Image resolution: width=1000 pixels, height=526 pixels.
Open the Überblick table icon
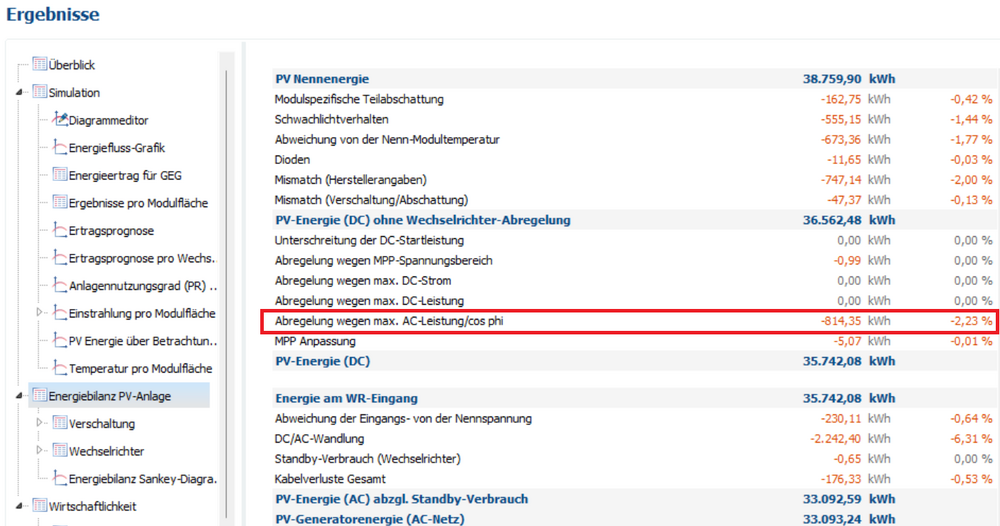(x=40, y=64)
